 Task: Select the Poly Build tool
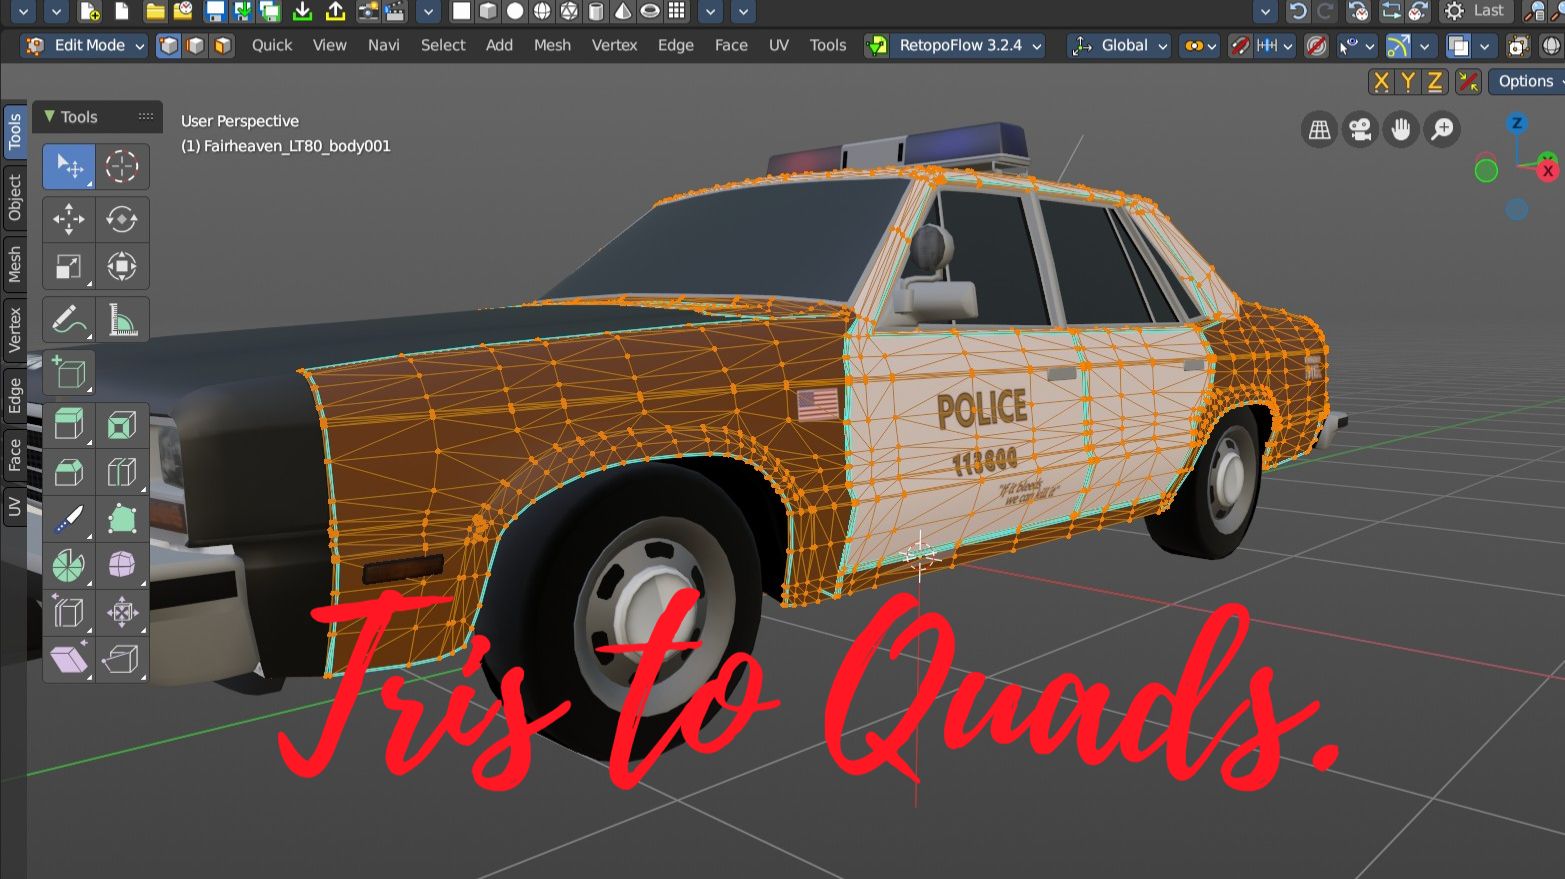click(x=122, y=519)
